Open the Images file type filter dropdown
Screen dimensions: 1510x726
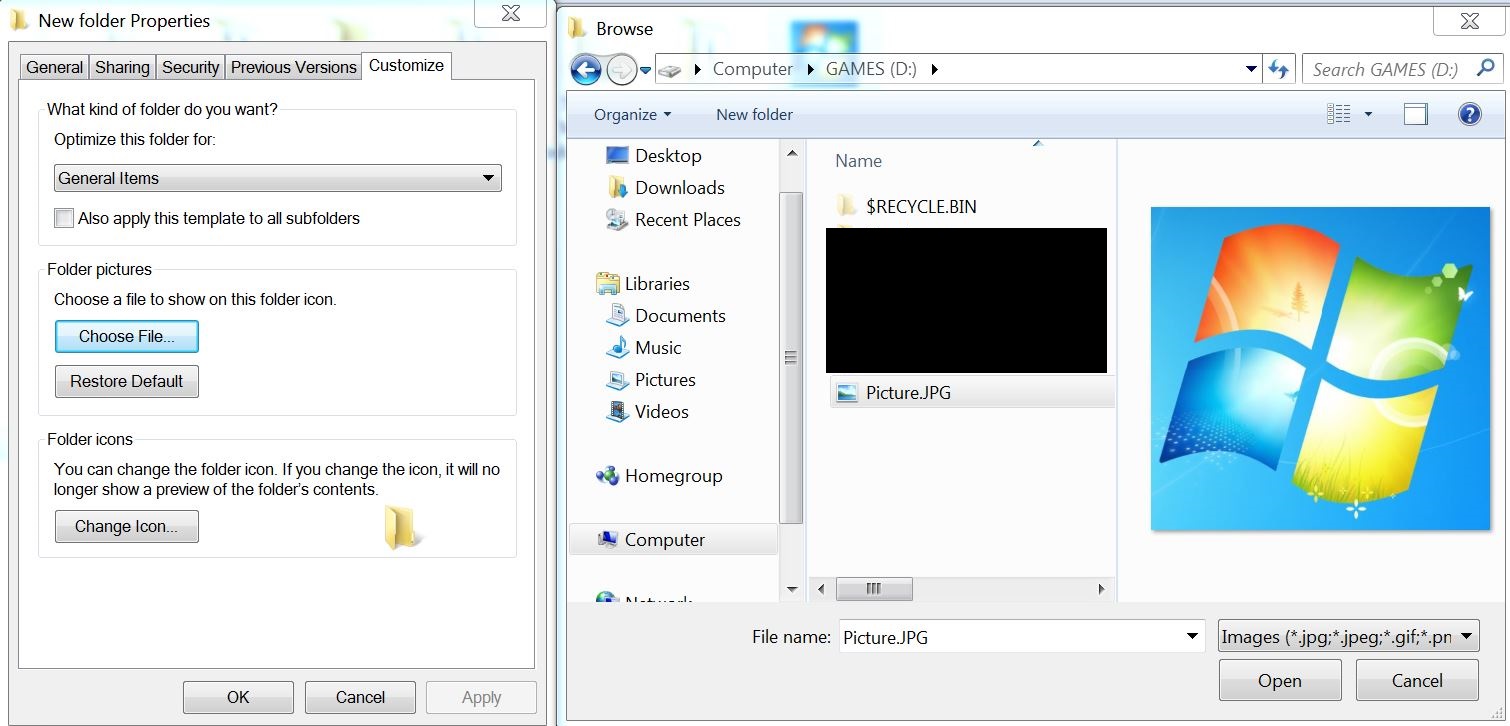[x=1349, y=637]
